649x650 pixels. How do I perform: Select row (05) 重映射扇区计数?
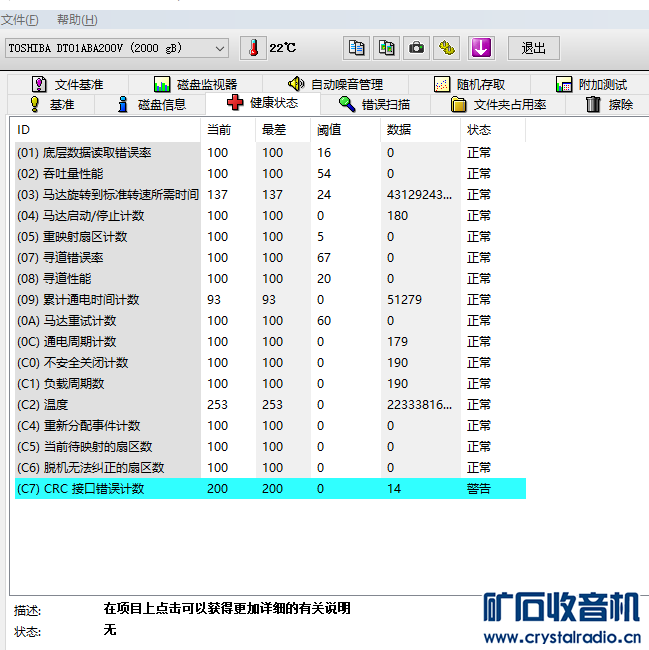tap(270, 237)
